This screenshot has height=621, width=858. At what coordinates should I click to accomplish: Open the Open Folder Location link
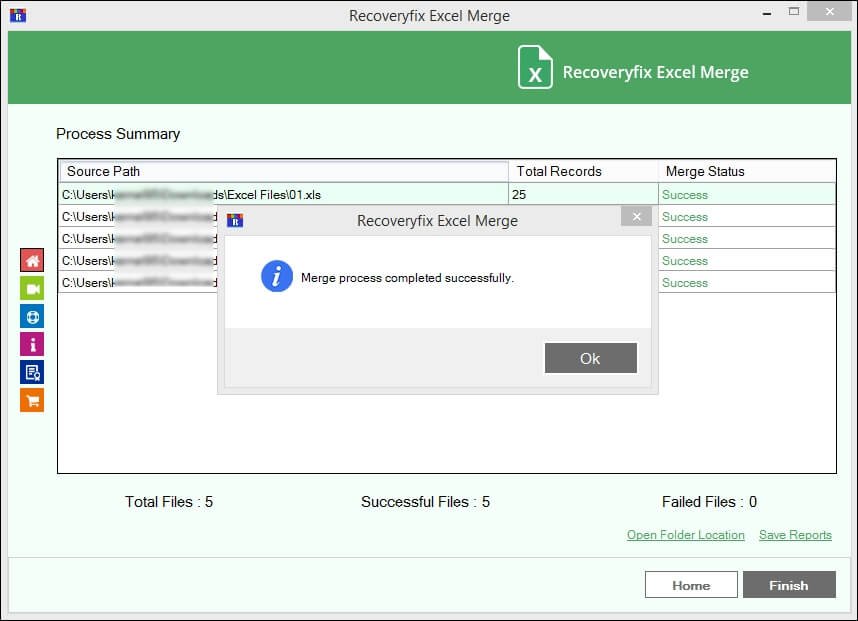[x=686, y=535]
